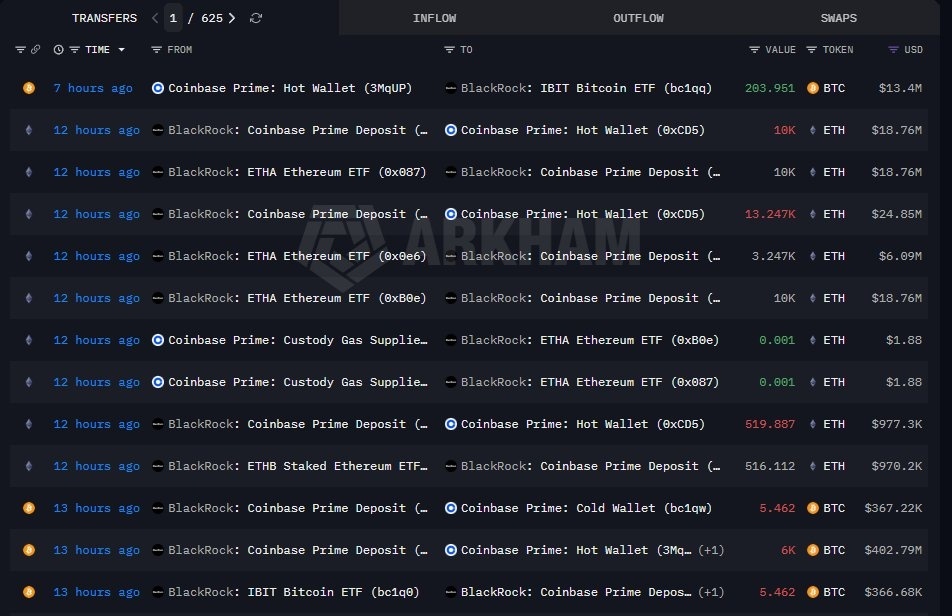Switch to the OUTFLOW tab
The width and height of the screenshot is (952, 616).
pyautogui.click(x=638, y=18)
